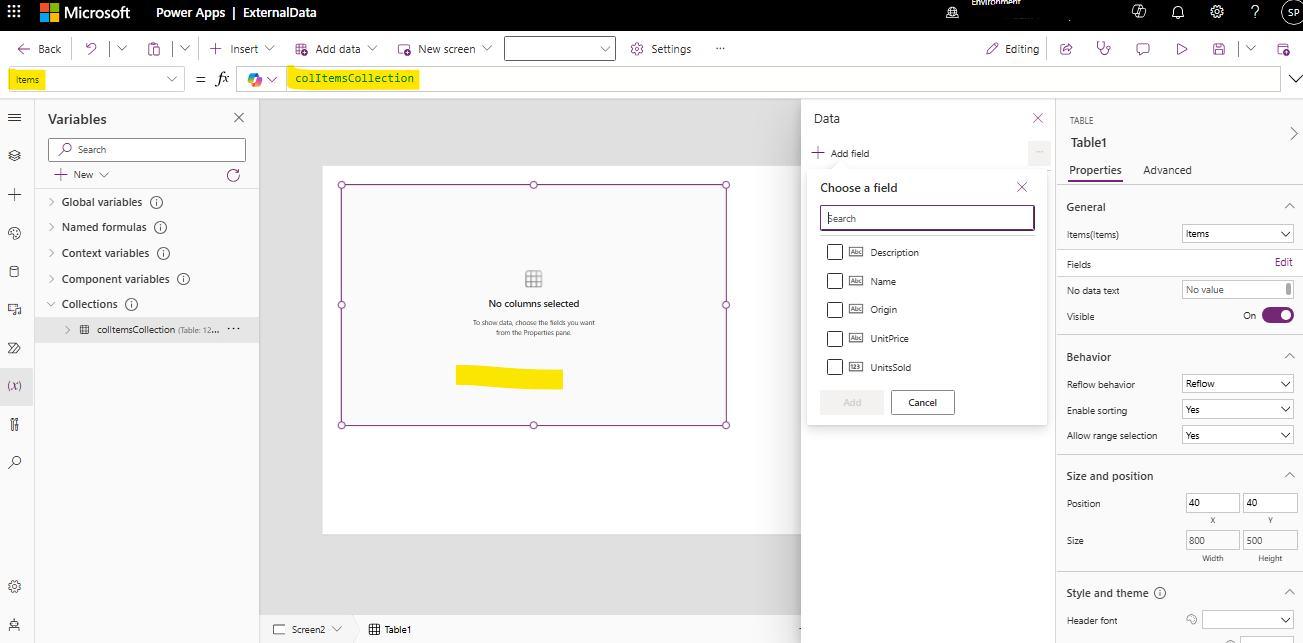Open Power Automate icon in sidebar
Screen dimensions: 1303x643
pyautogui.click(x=14, y=348)
